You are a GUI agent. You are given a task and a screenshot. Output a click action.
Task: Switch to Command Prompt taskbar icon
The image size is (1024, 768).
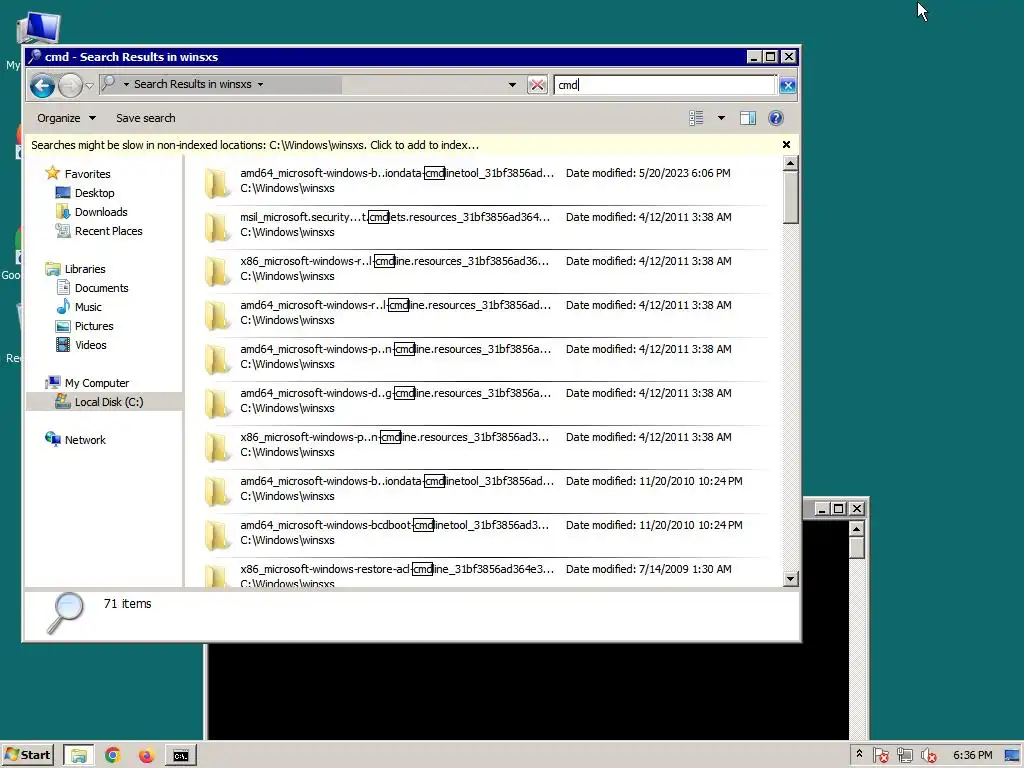tap(180, 756)
